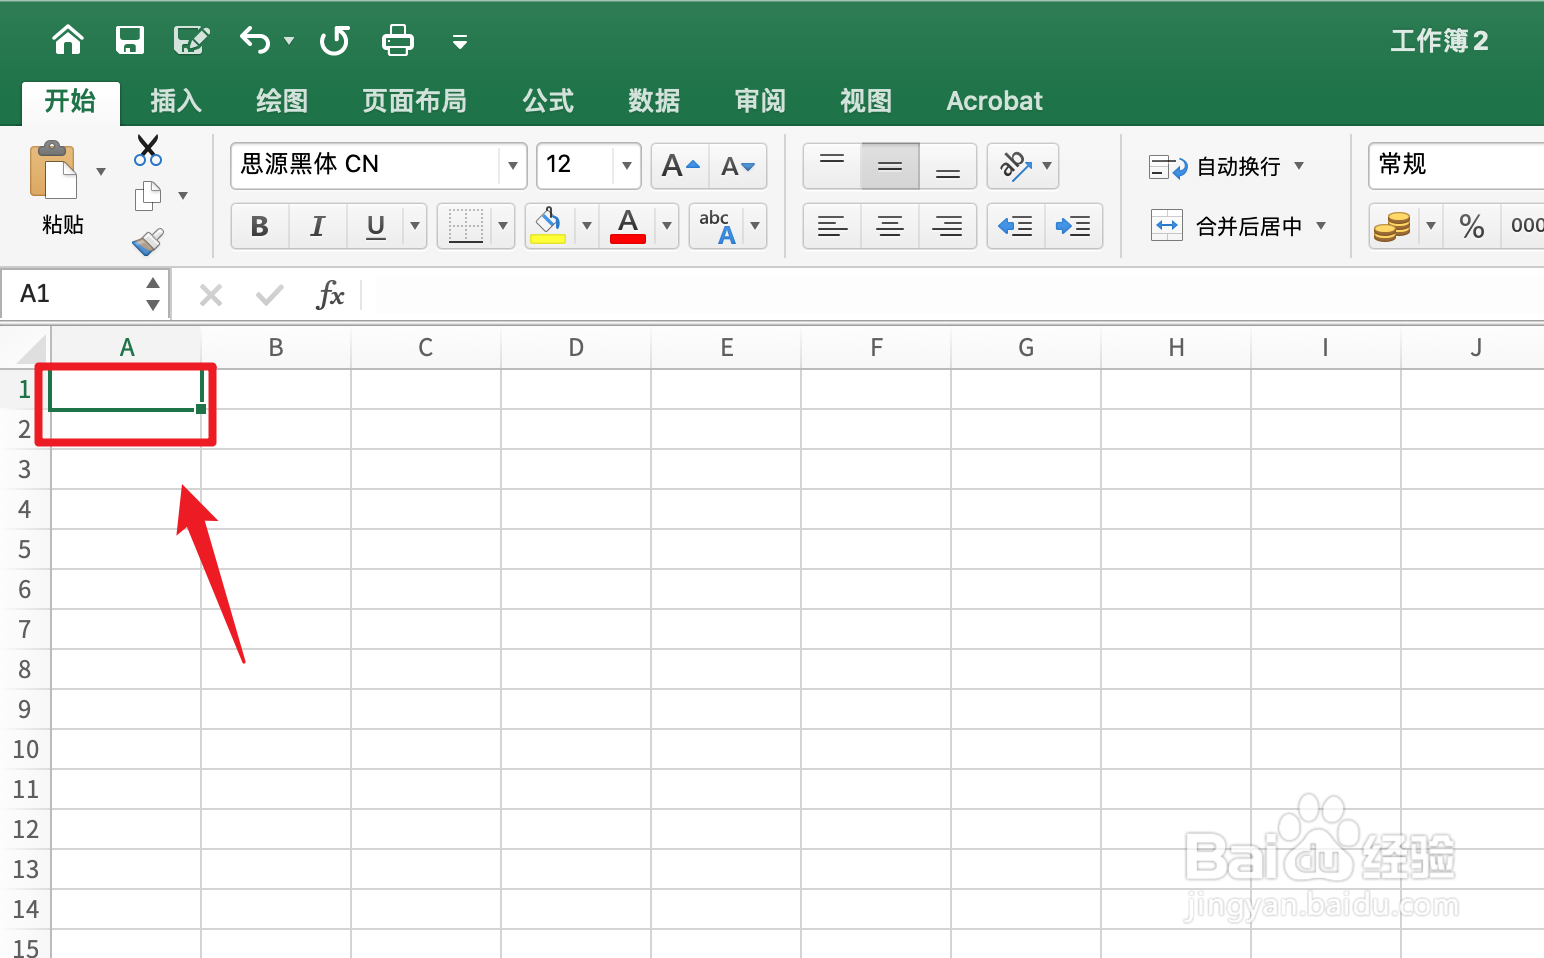Click the Undo icon
The image size is (1544, 958).
[253, 40]
